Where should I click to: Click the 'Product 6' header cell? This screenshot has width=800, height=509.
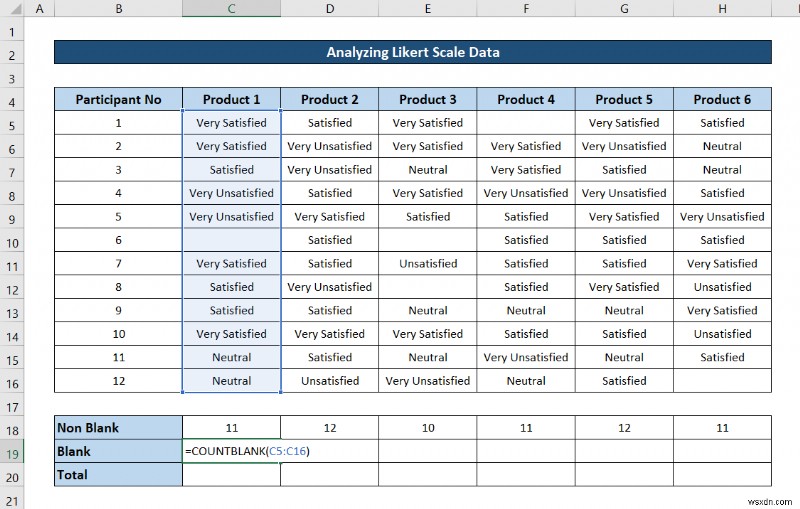[x=722, y=99]
